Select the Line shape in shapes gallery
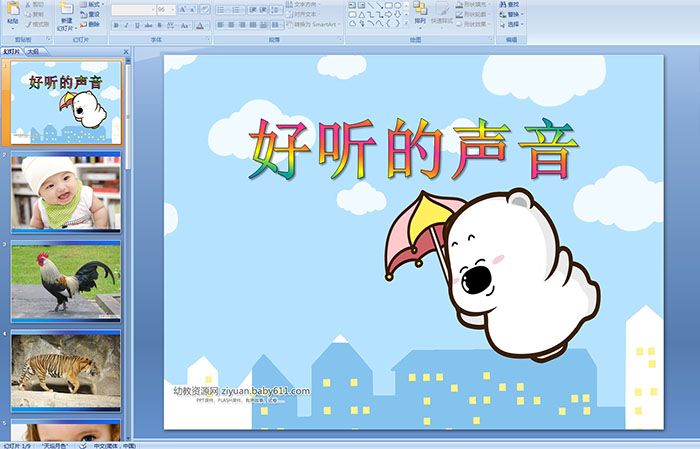Image resolution: width=700 pixels, height=449 pixels. 370,5
